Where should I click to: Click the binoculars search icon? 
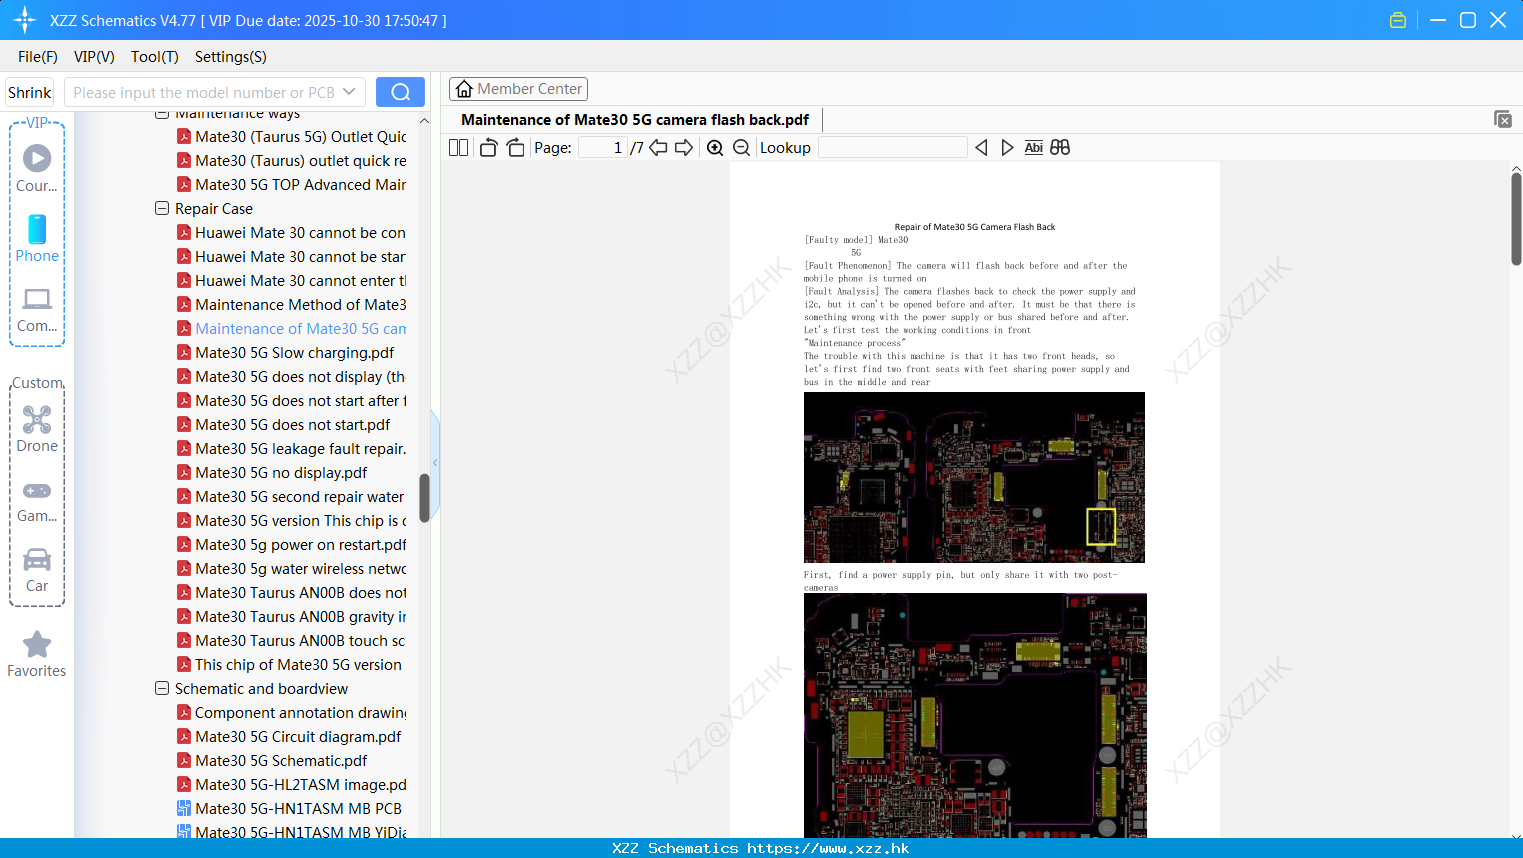point(1060,147)
